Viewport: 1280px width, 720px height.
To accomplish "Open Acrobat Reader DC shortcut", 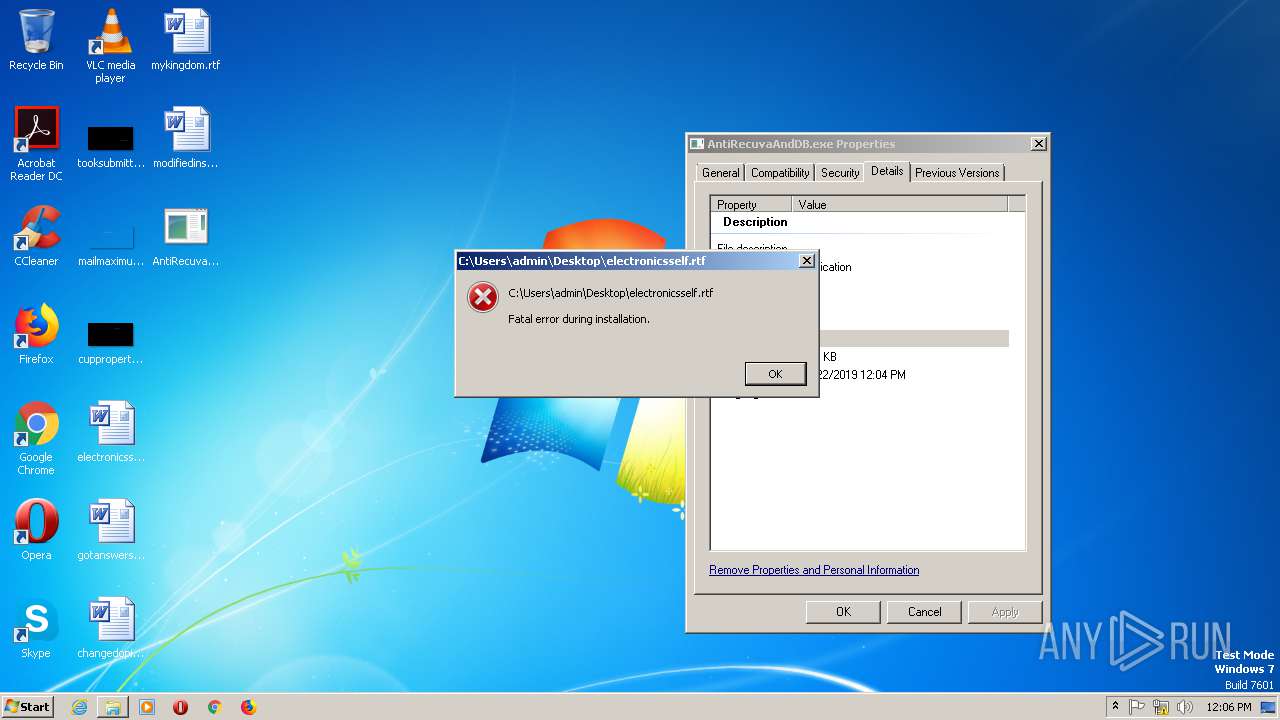I will pos(36,143).
